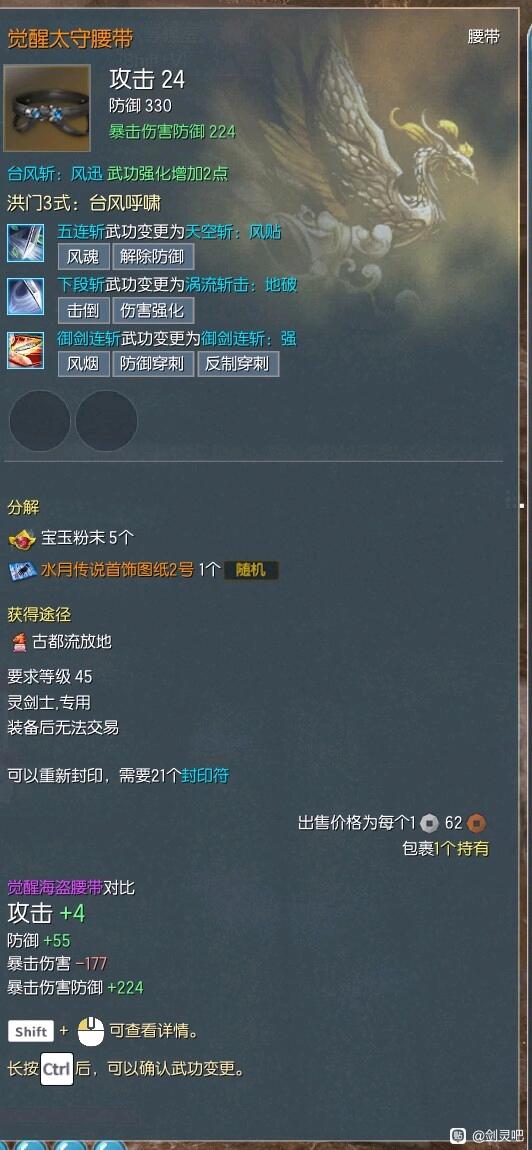This screenshot has width=532, height=1150.
Task: Select the 风魂 skill tag
Action: pos(83,257)
